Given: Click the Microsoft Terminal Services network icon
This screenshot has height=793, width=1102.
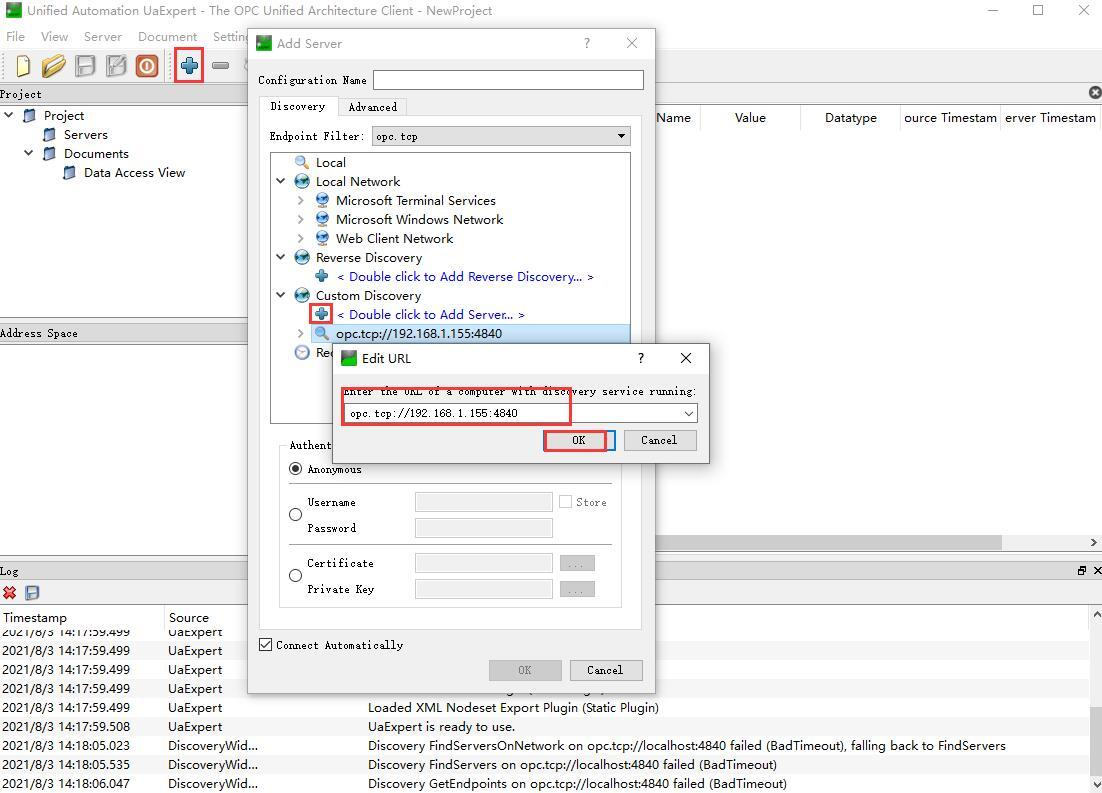Looking at the screenshot, I should tap(322, 200).
